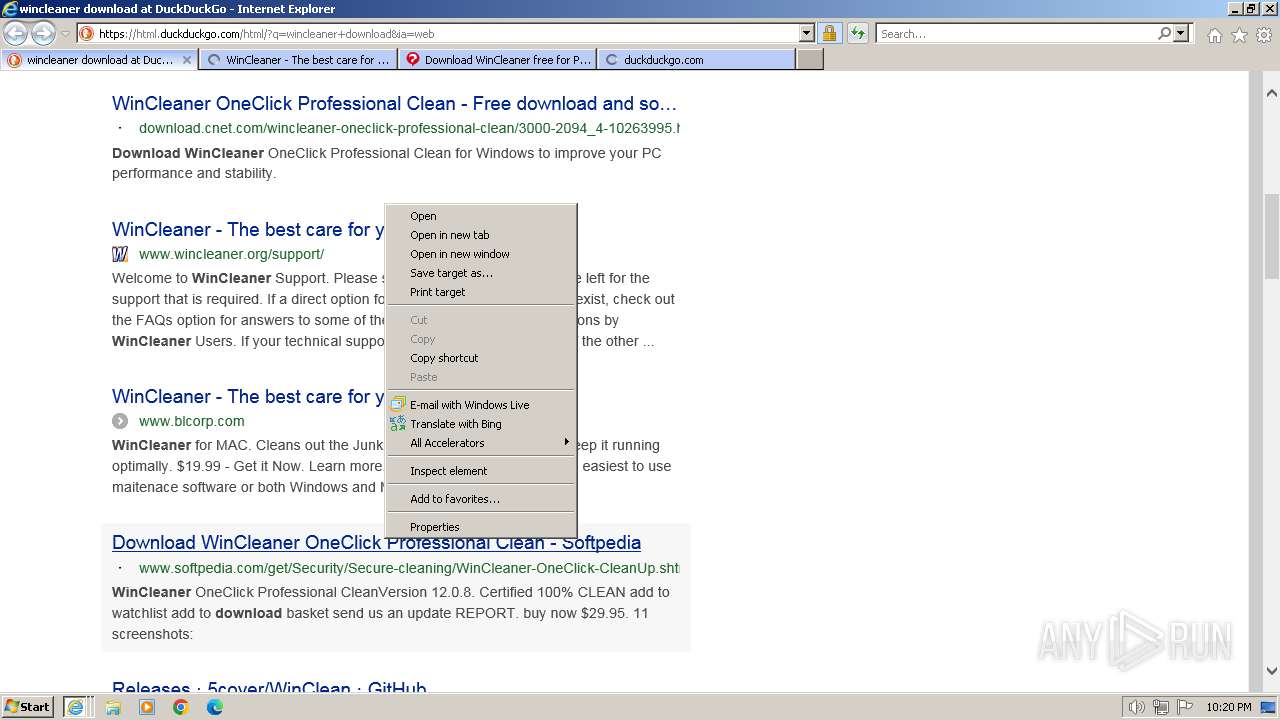Click the Refresh page icon

(857, 33)
